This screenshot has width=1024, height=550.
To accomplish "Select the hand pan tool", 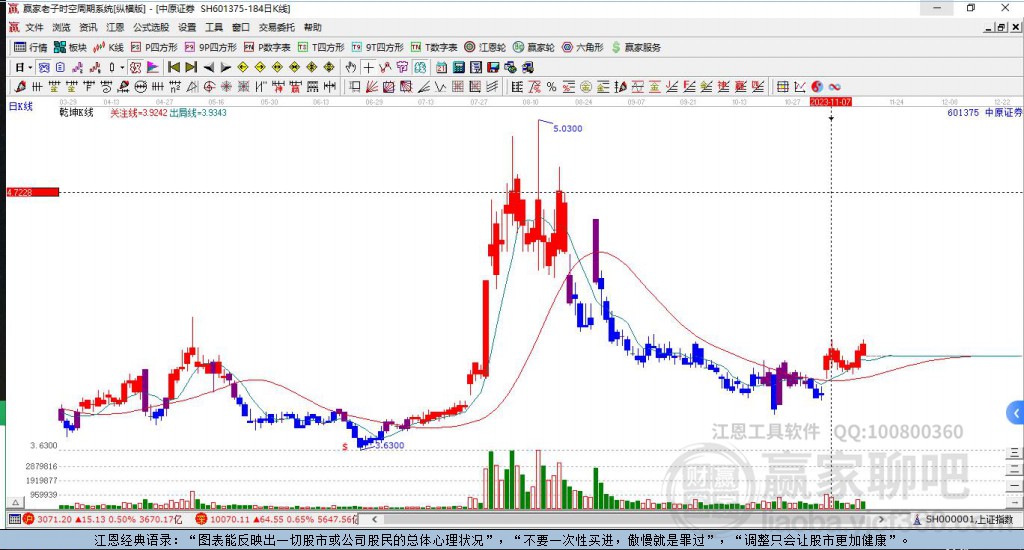I will coord(351,67).
